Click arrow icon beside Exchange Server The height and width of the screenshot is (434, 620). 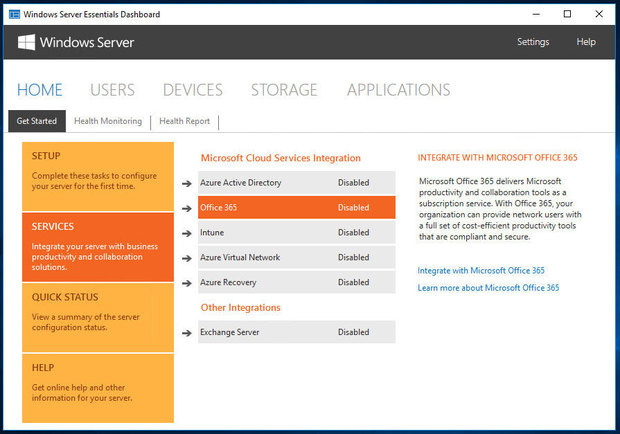pyautogui.click(x=187, y=333)
